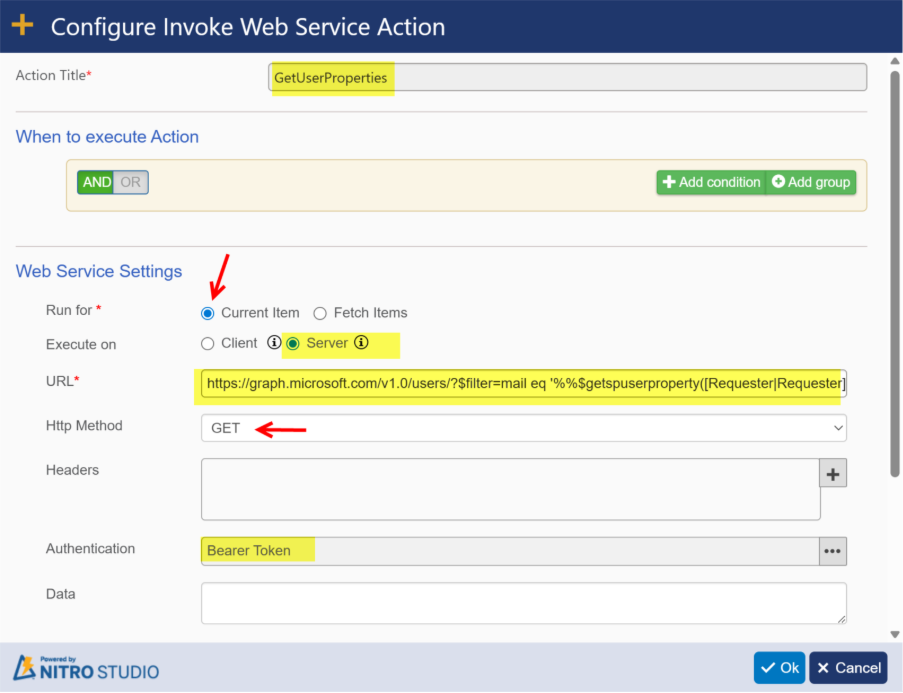Confirm with the Ok button

click(x=779, y=668)
